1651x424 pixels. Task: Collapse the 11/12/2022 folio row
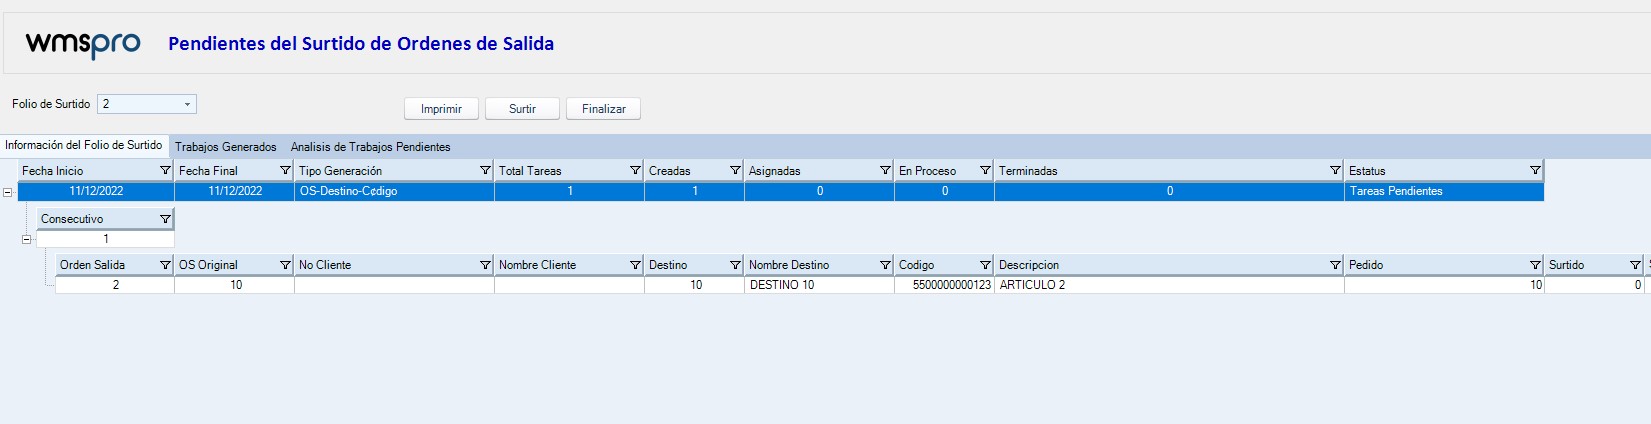(x=8, y=192)
